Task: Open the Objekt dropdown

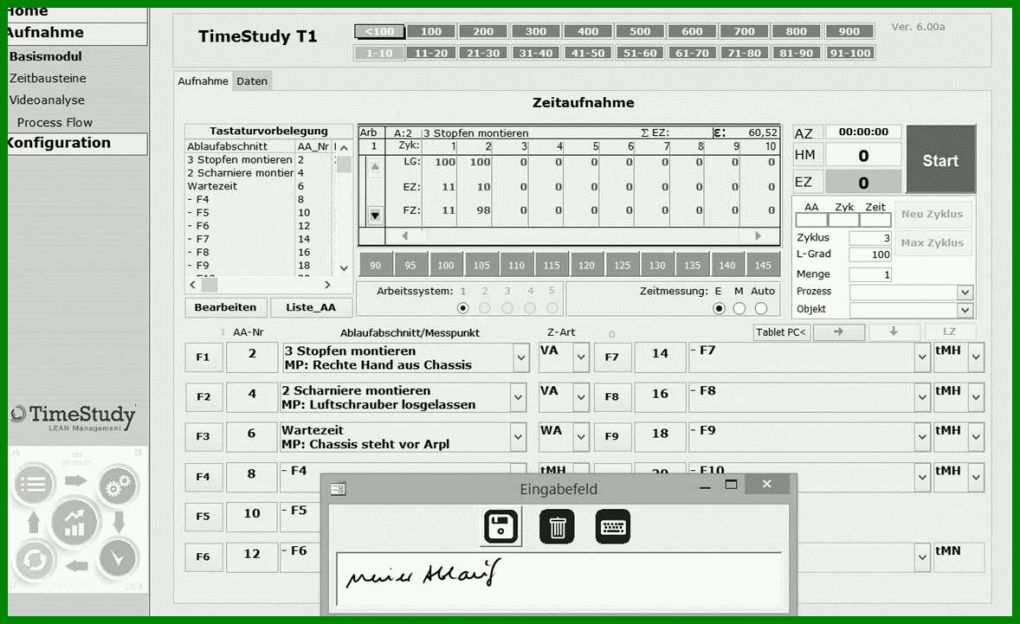Action: (x=965, y=310)
